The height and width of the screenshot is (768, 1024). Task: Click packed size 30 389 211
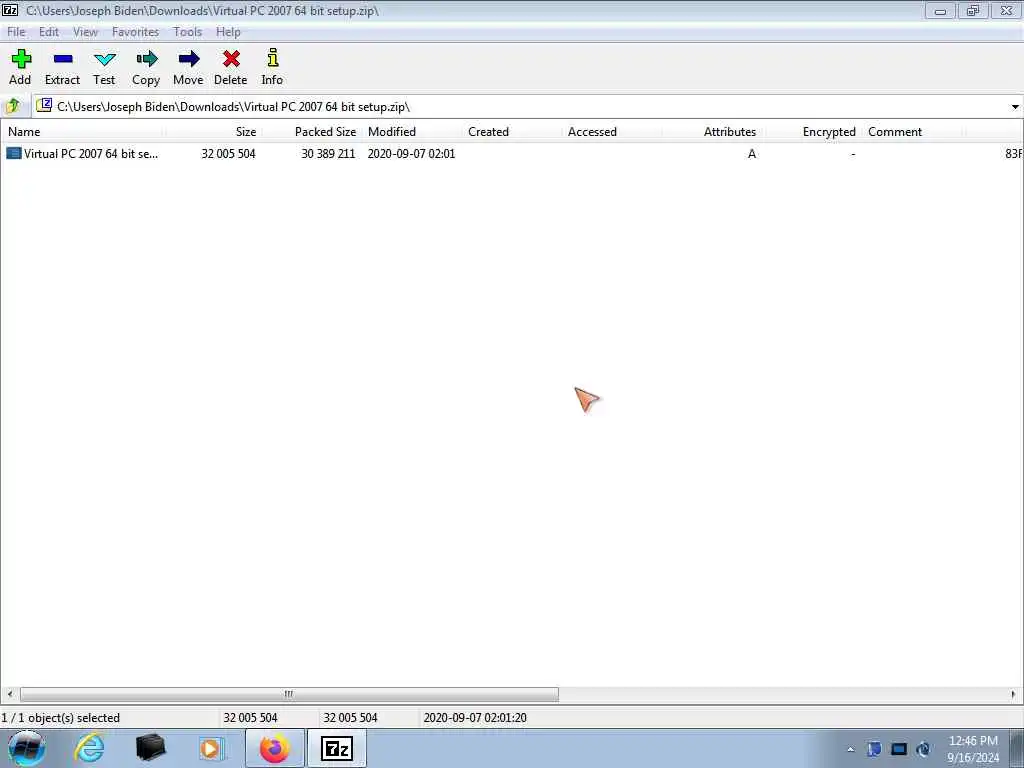click(x=328, y=153)
